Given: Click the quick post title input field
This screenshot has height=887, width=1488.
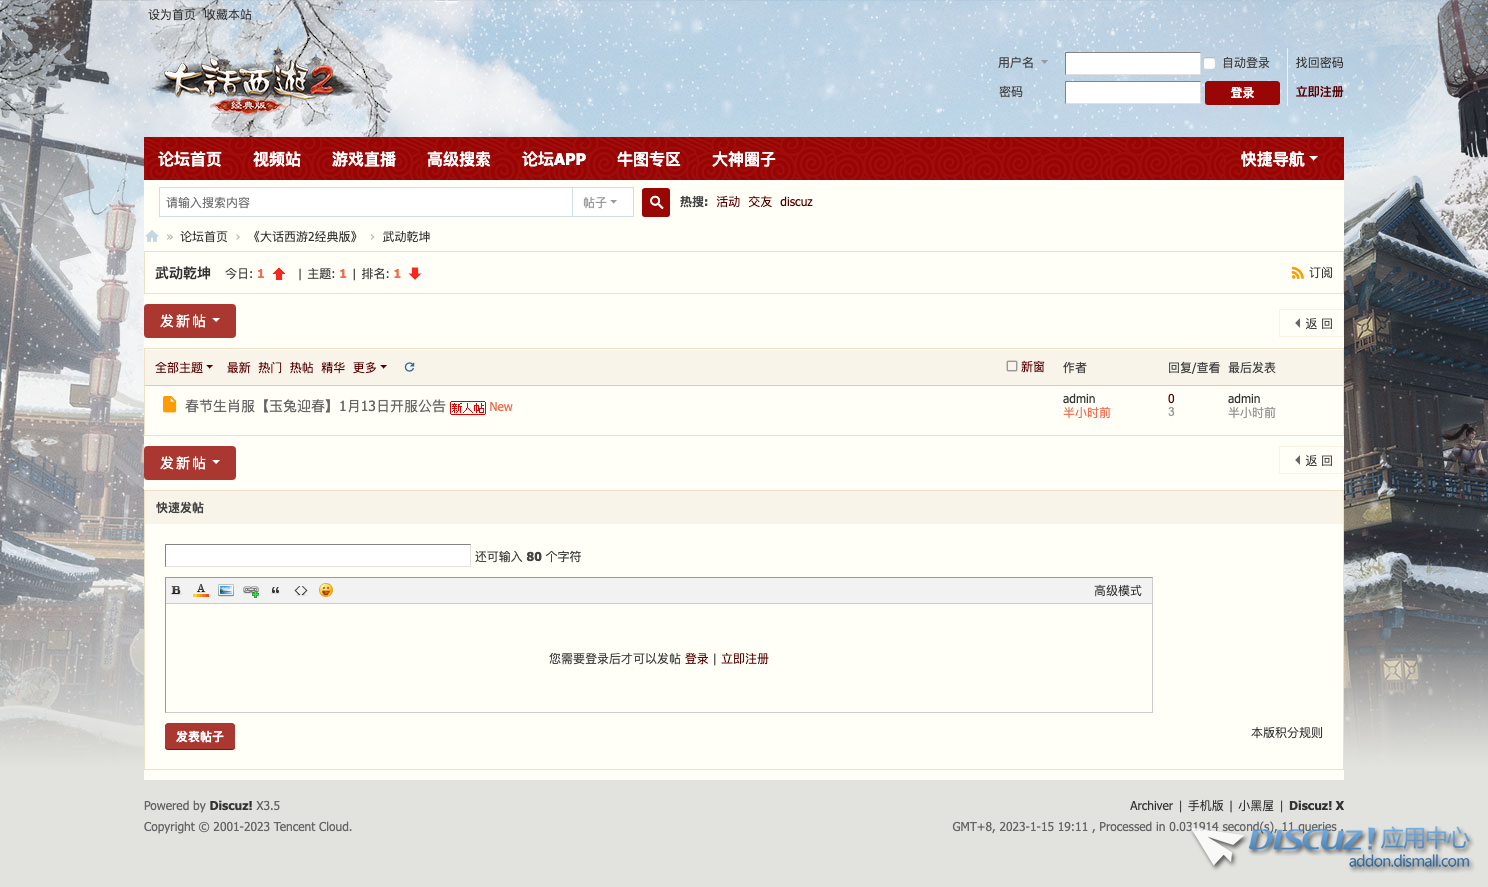Looking at the screenshot, I should [318, 556].
